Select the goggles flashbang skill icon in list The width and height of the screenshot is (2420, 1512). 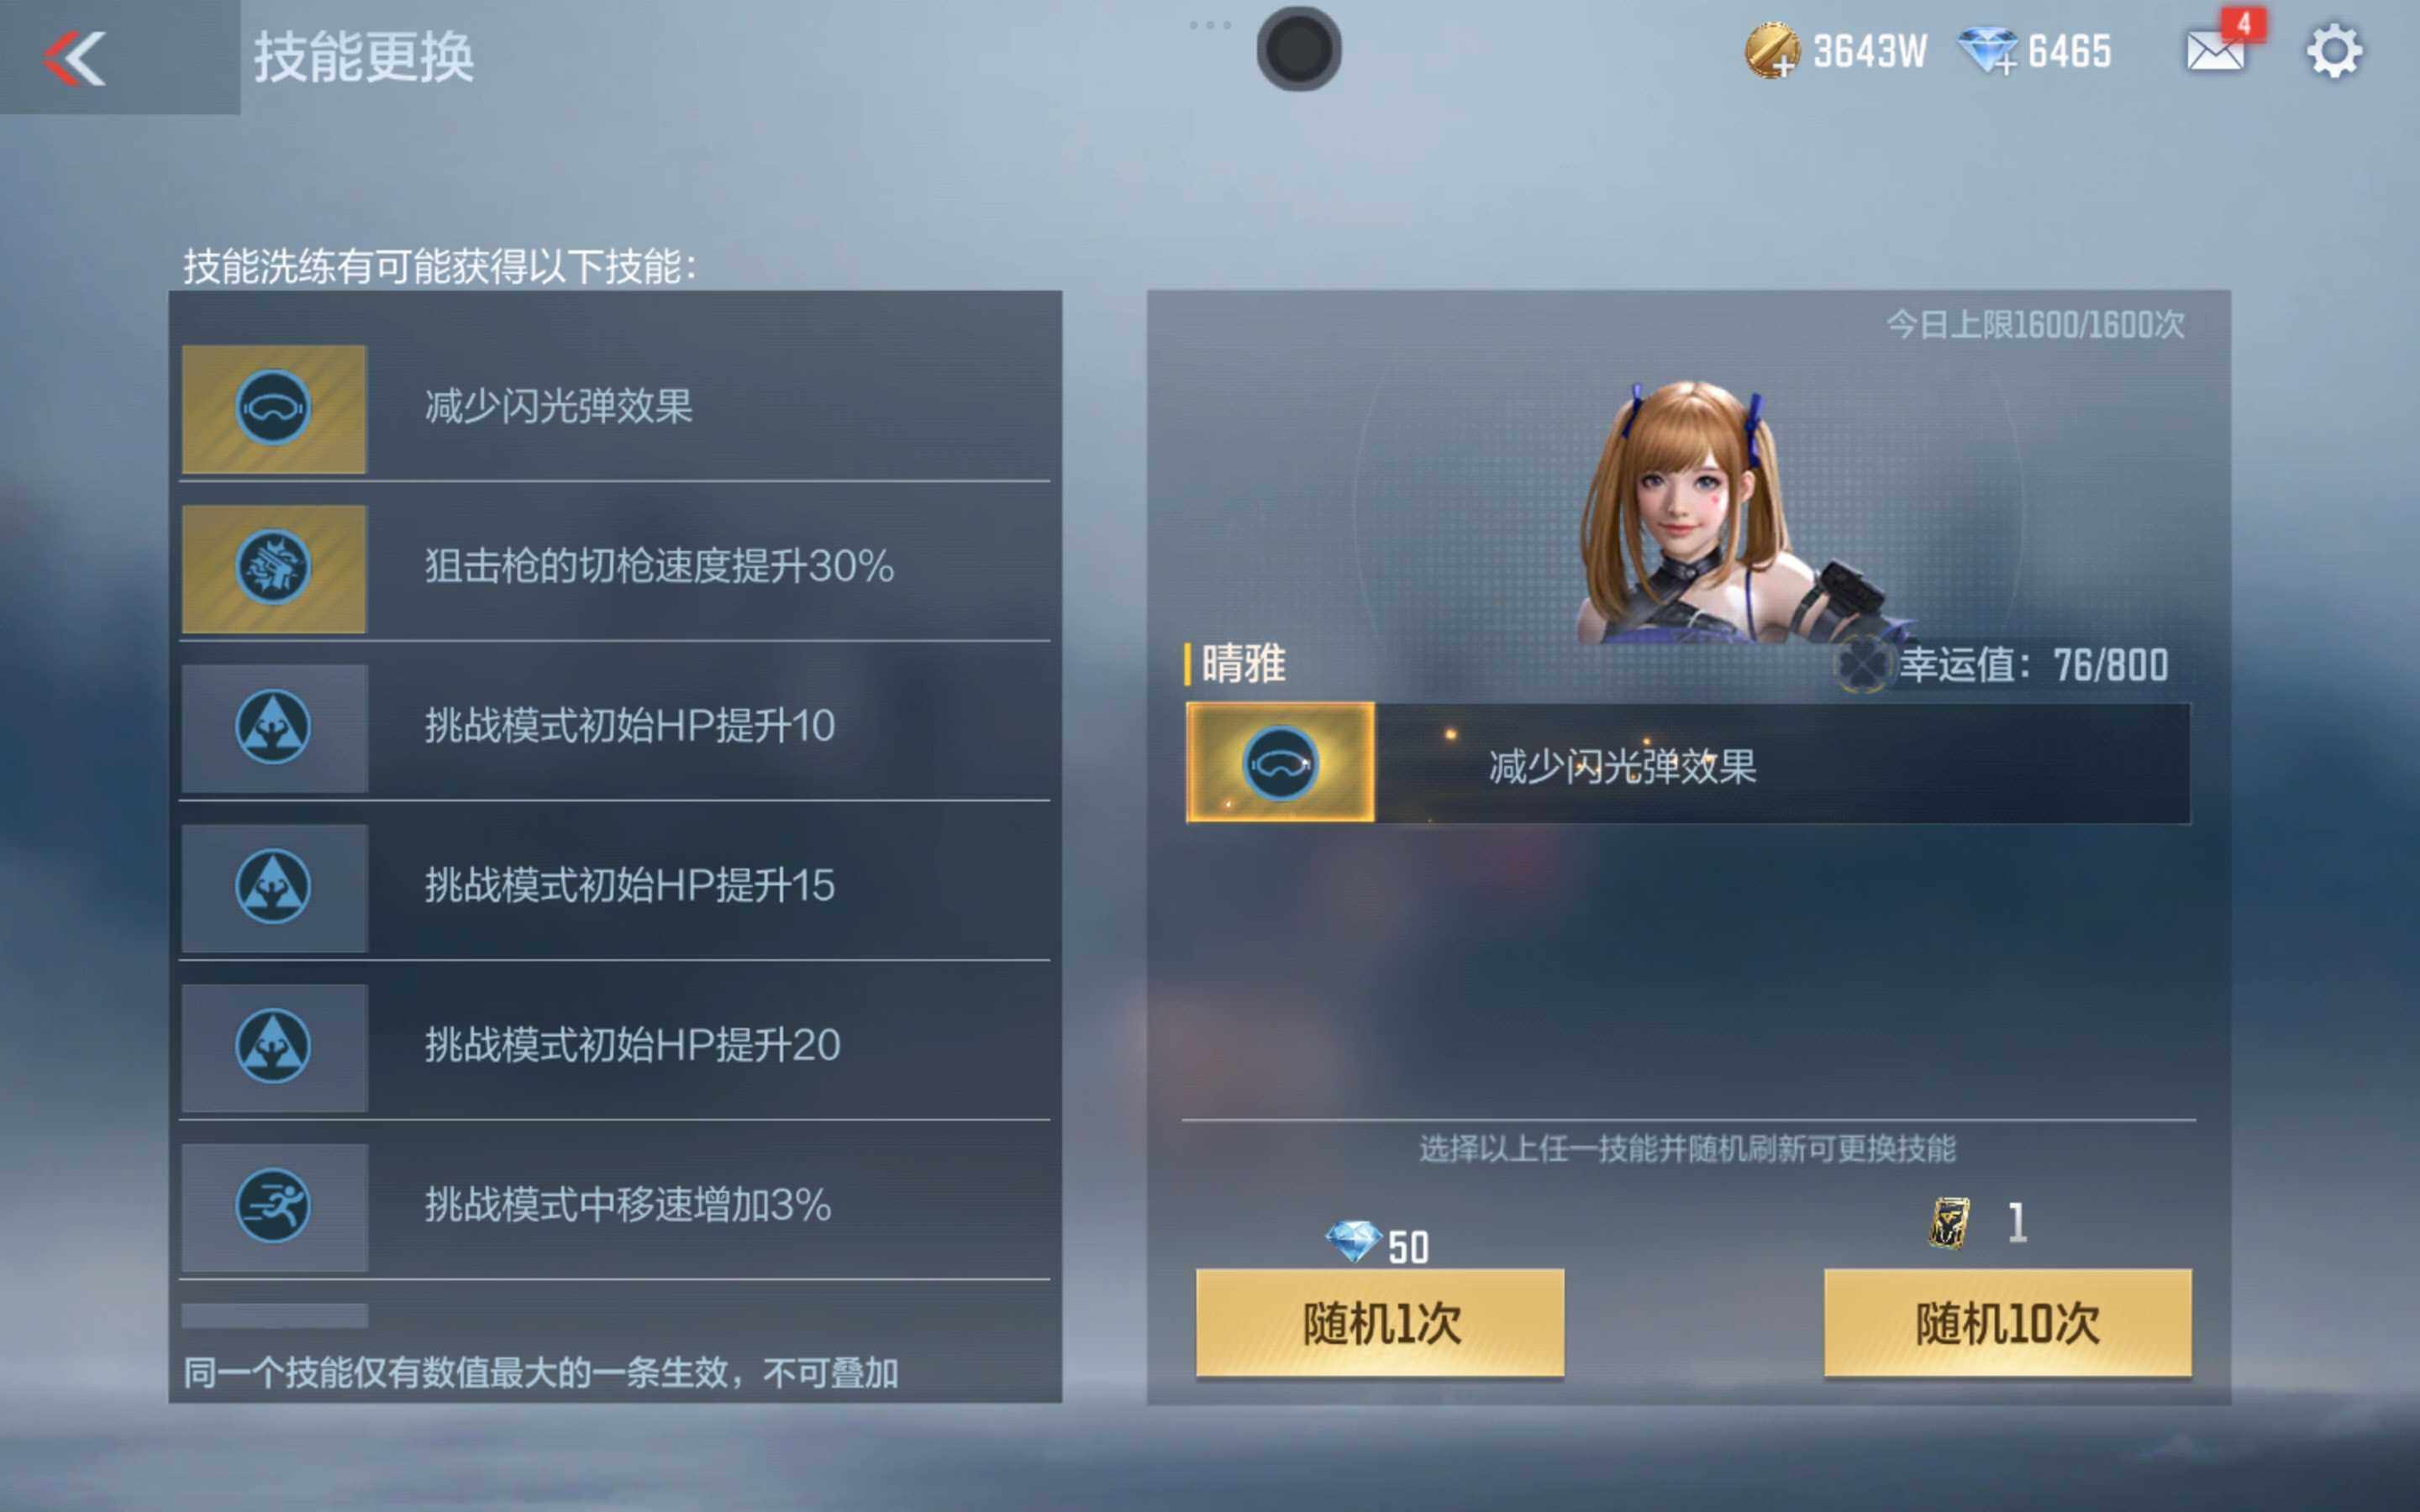click(274, 409)
